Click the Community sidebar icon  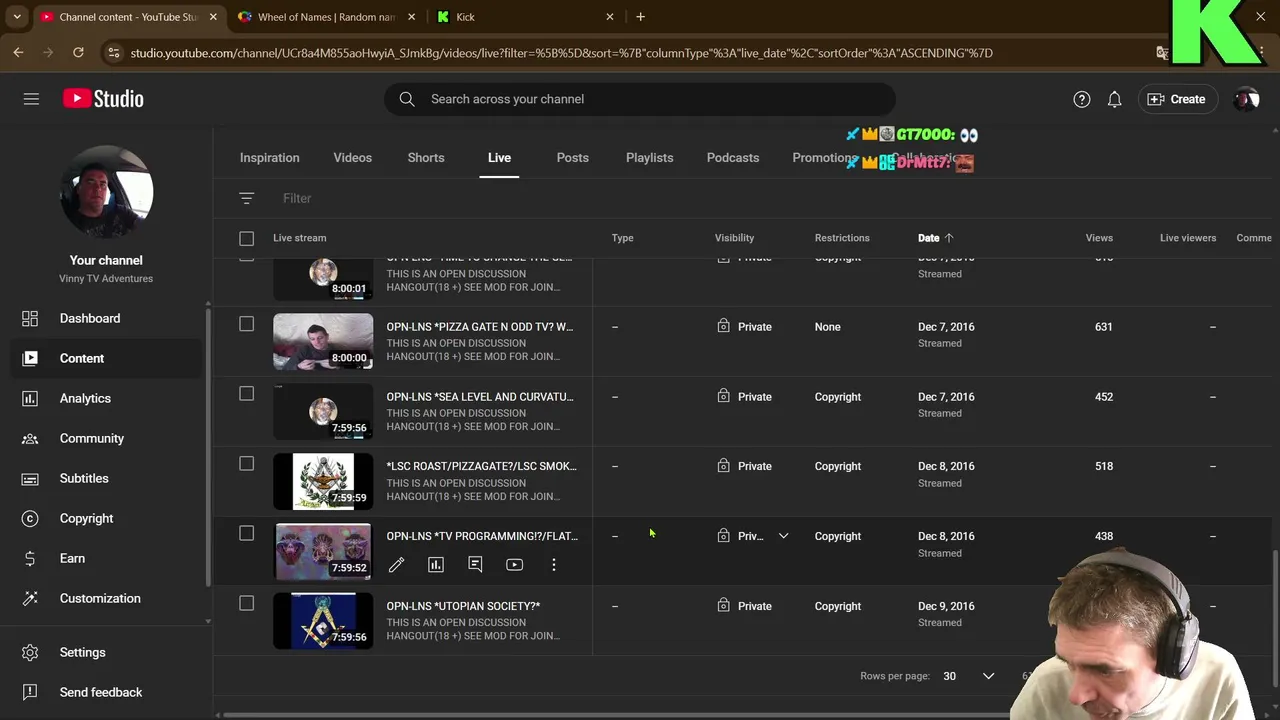pyautogui.click(x=30, y=438)
